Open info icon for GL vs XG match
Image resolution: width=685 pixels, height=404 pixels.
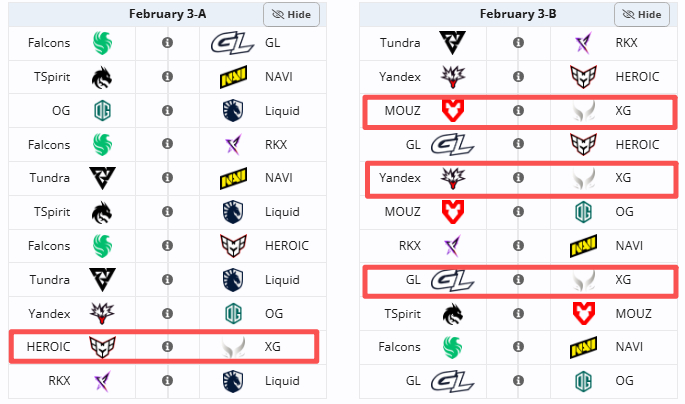pyautogui.click(x=519, y=280)
